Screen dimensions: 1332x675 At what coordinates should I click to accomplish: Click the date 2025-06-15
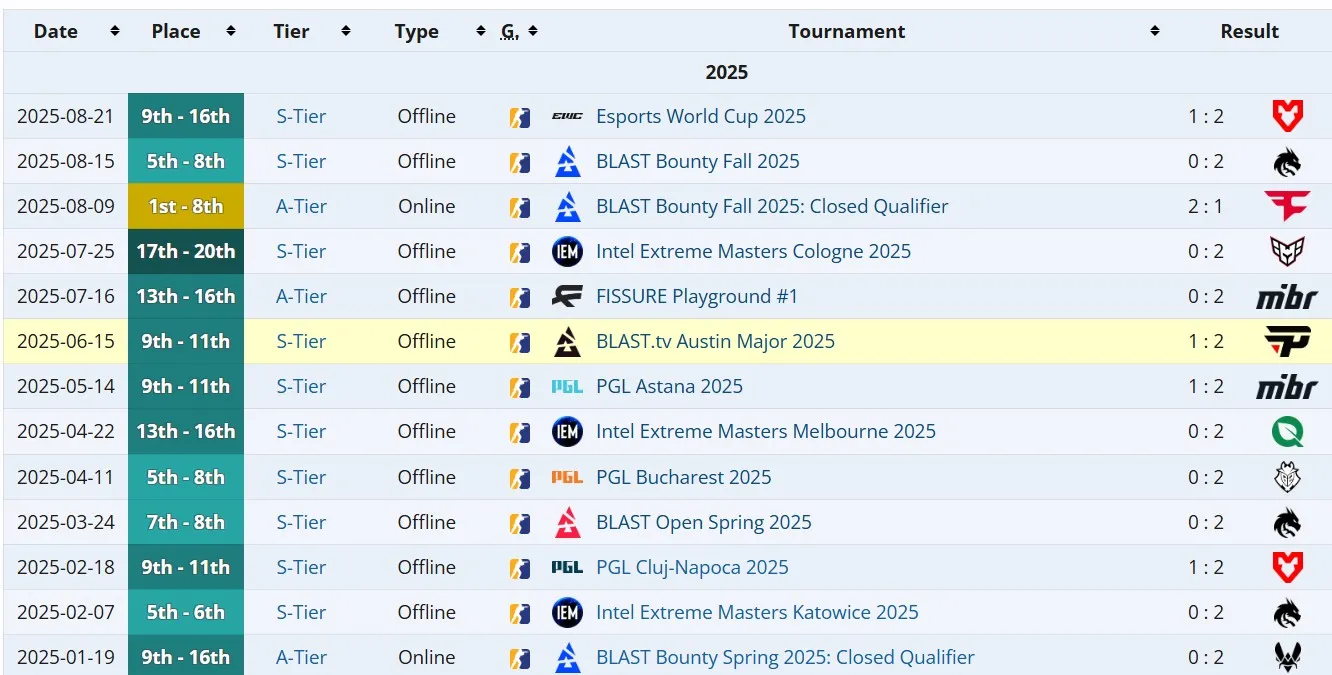(66, 341)
